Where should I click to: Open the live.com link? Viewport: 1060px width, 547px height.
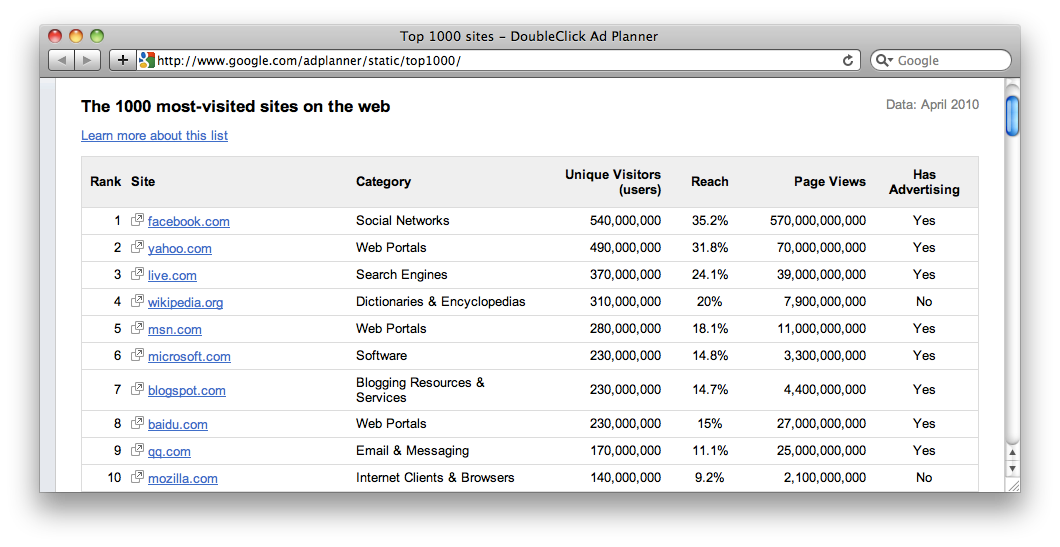(x=172, y=275)
